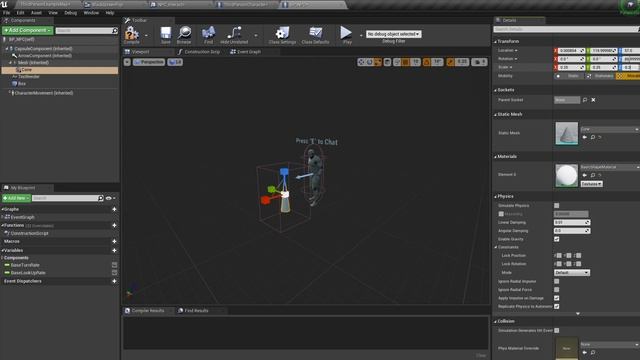640x360 pixels.
Task: Compile the blueprint with Compile icon
Action: [131, 34]
